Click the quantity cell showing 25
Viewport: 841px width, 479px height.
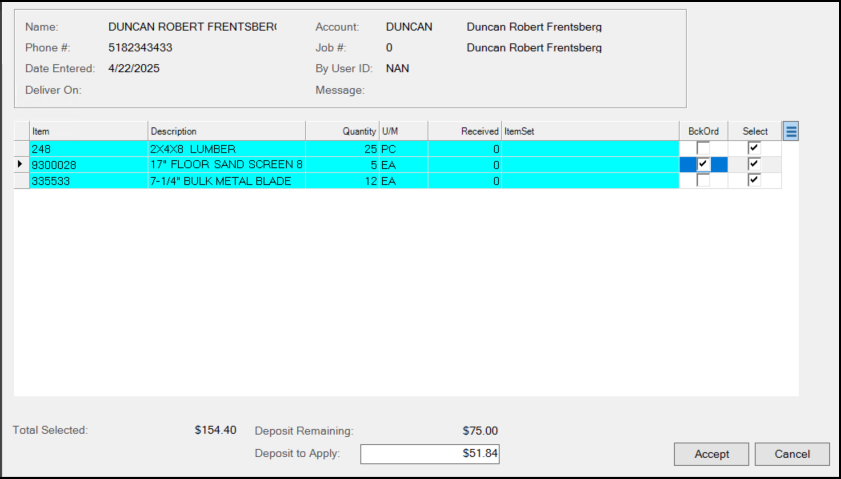[x=341, y=148]
